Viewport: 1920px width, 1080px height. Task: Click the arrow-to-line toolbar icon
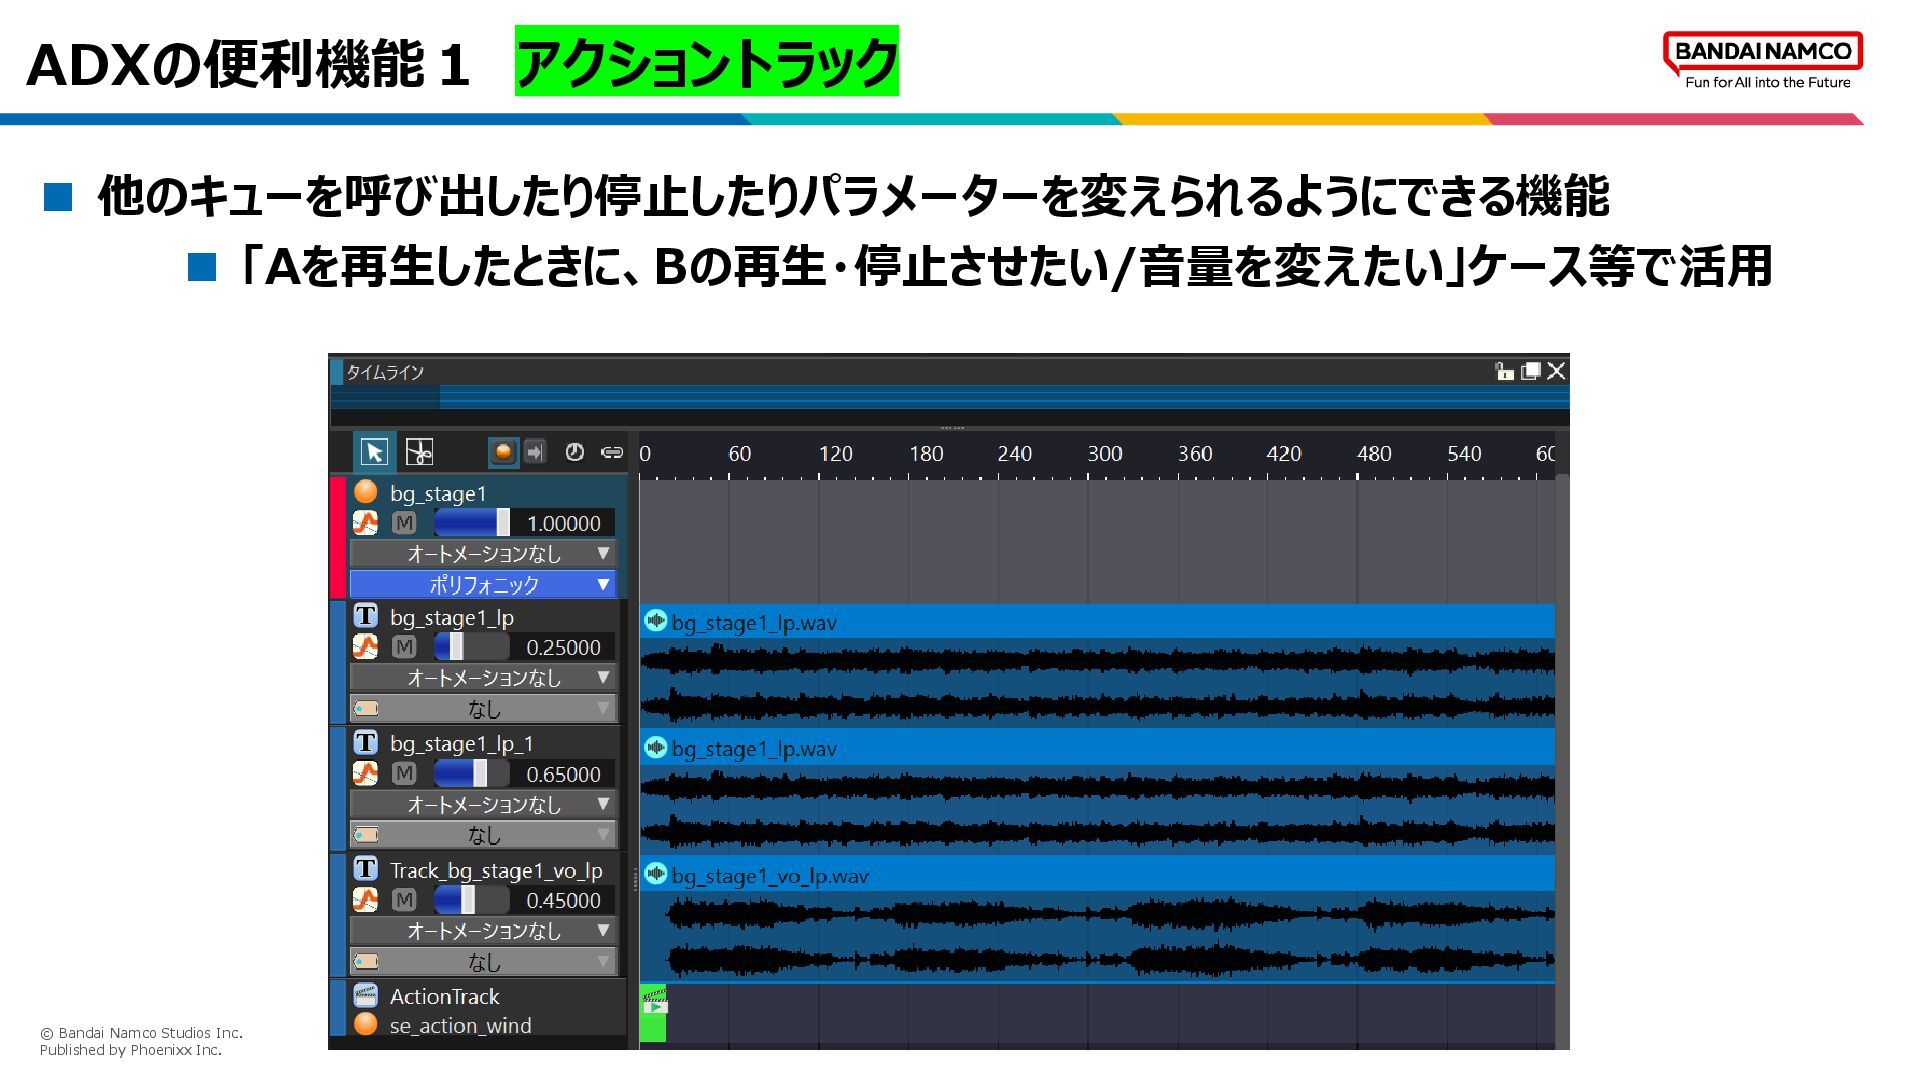point(535,453)
